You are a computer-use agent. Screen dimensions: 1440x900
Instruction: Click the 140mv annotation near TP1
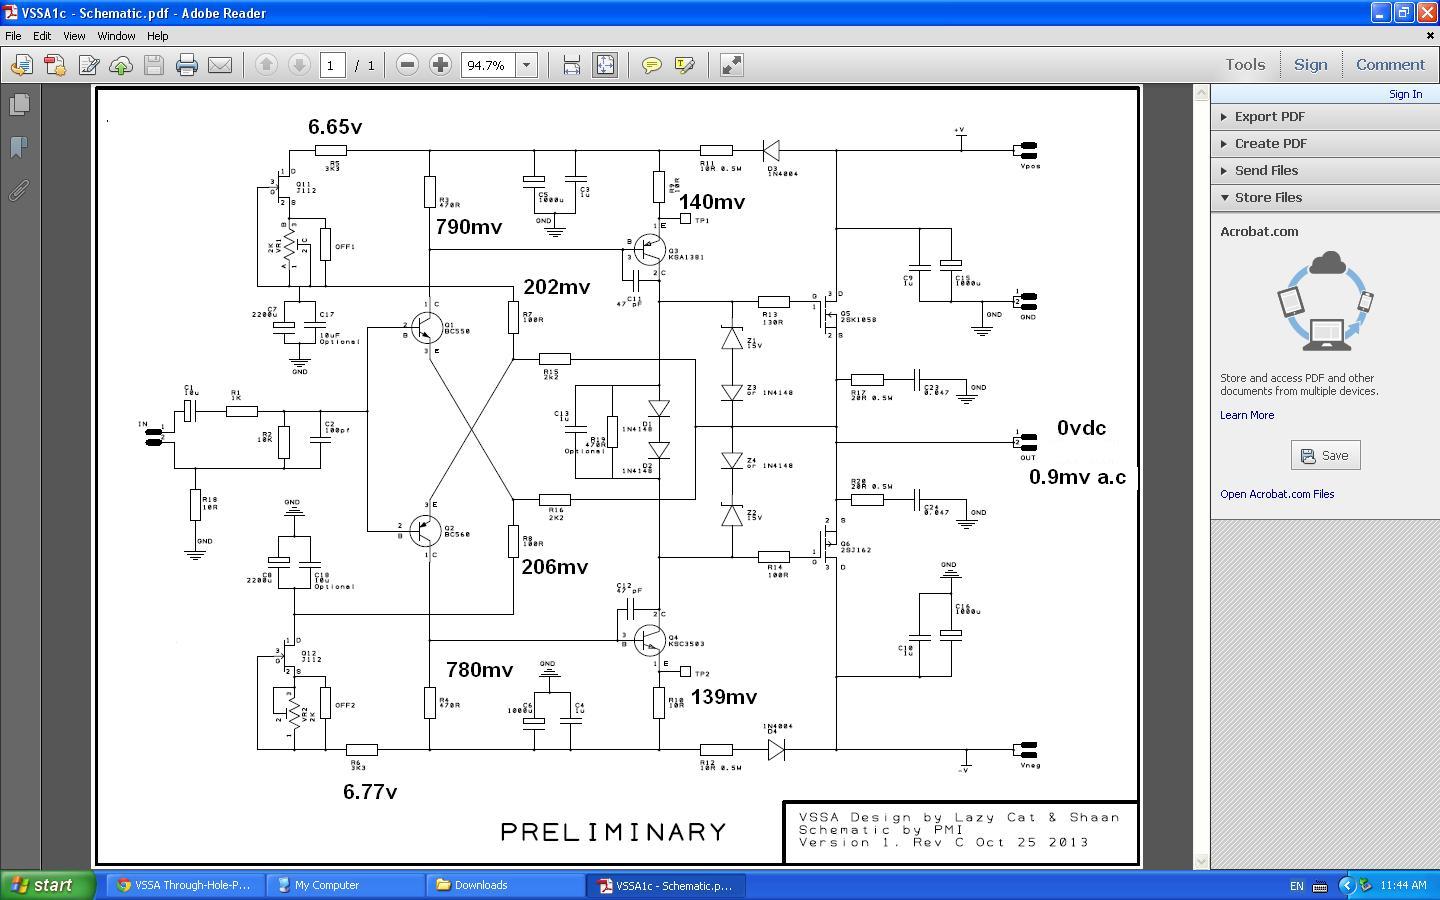click(712, 202)
